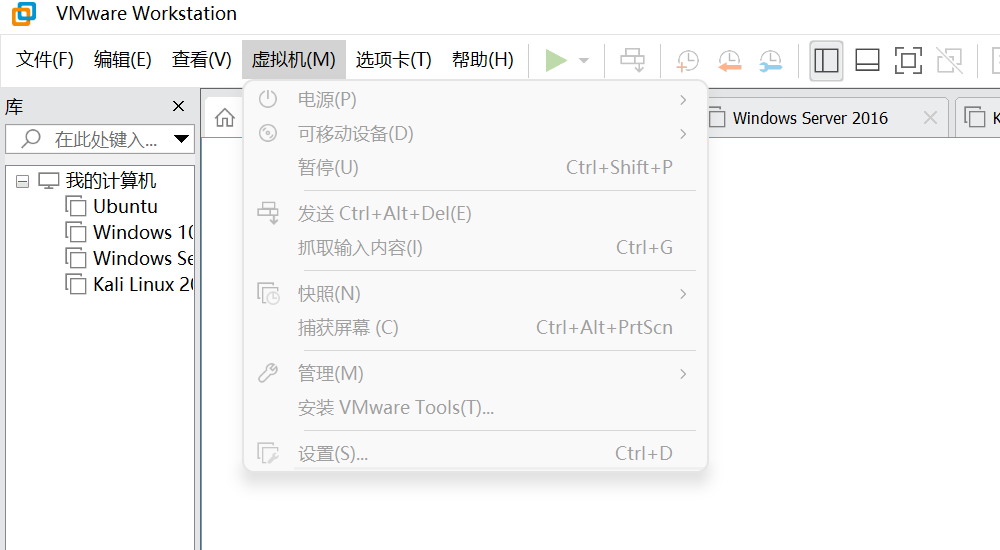This screenshot has height=550, width=1000.
Task: Open the snapshot manager wrench icon
Action: coord(770,60)
